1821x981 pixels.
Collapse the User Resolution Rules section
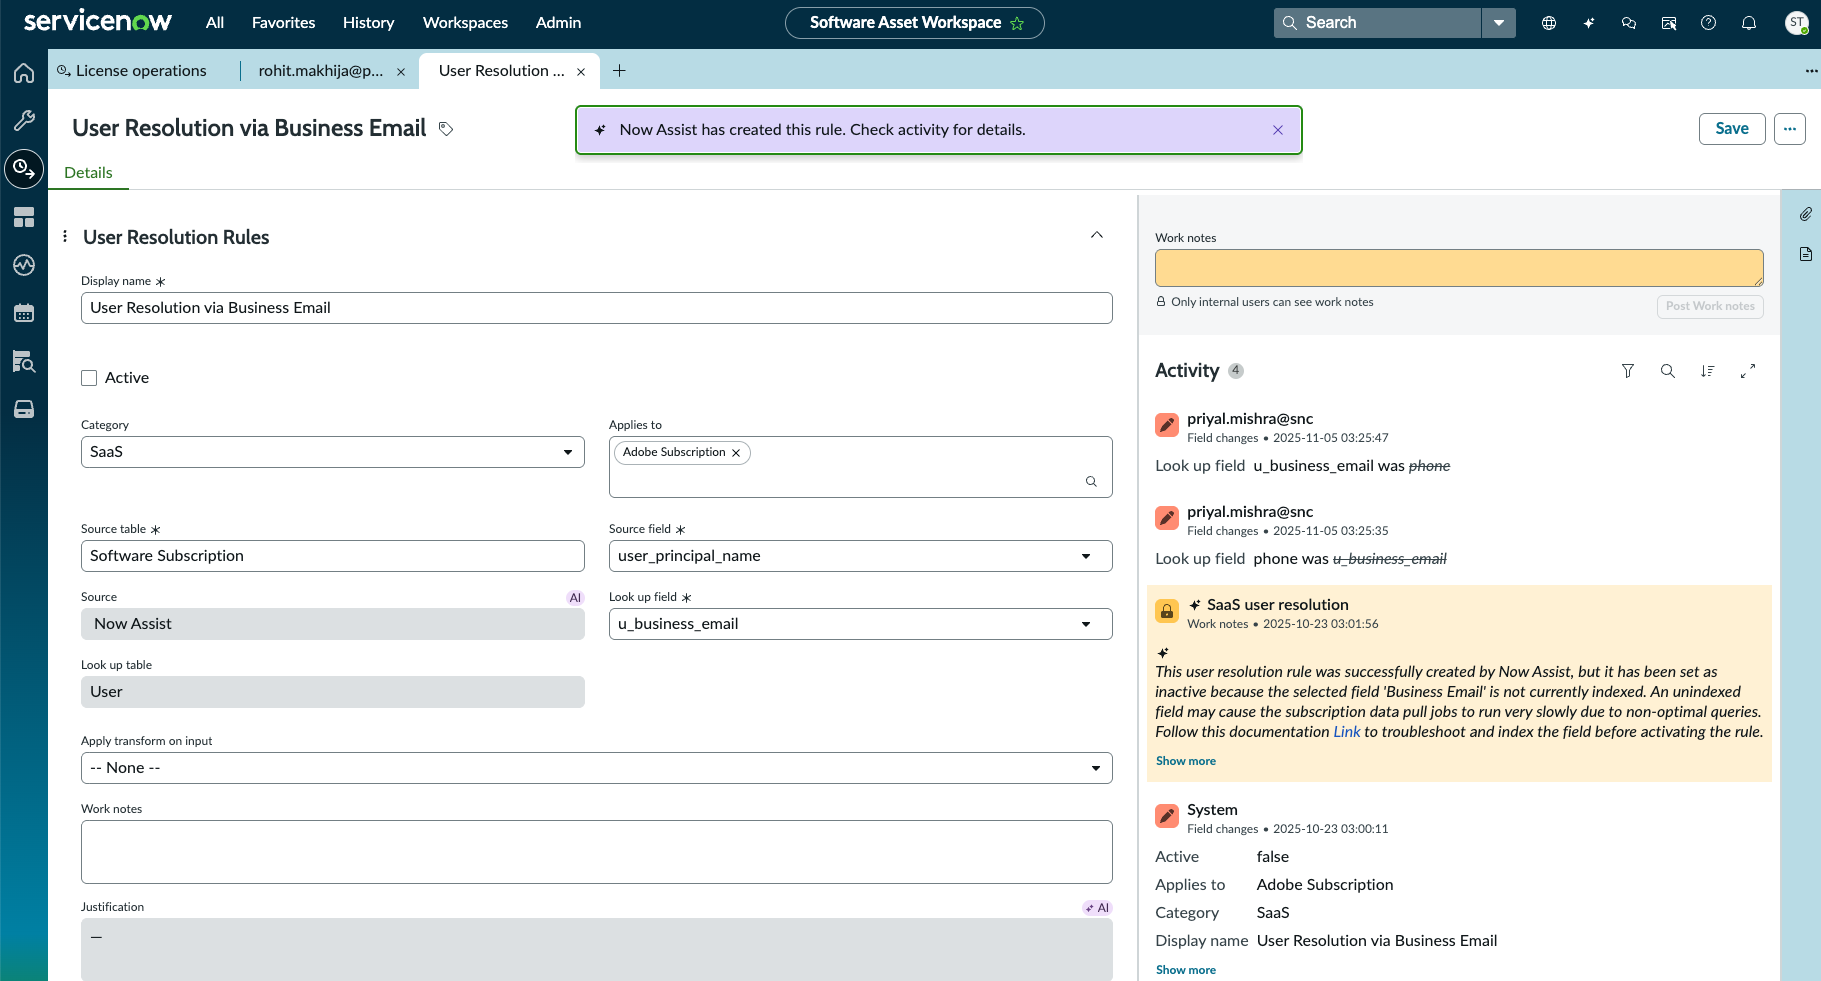pyautogui.click(x=1097, y=235)
